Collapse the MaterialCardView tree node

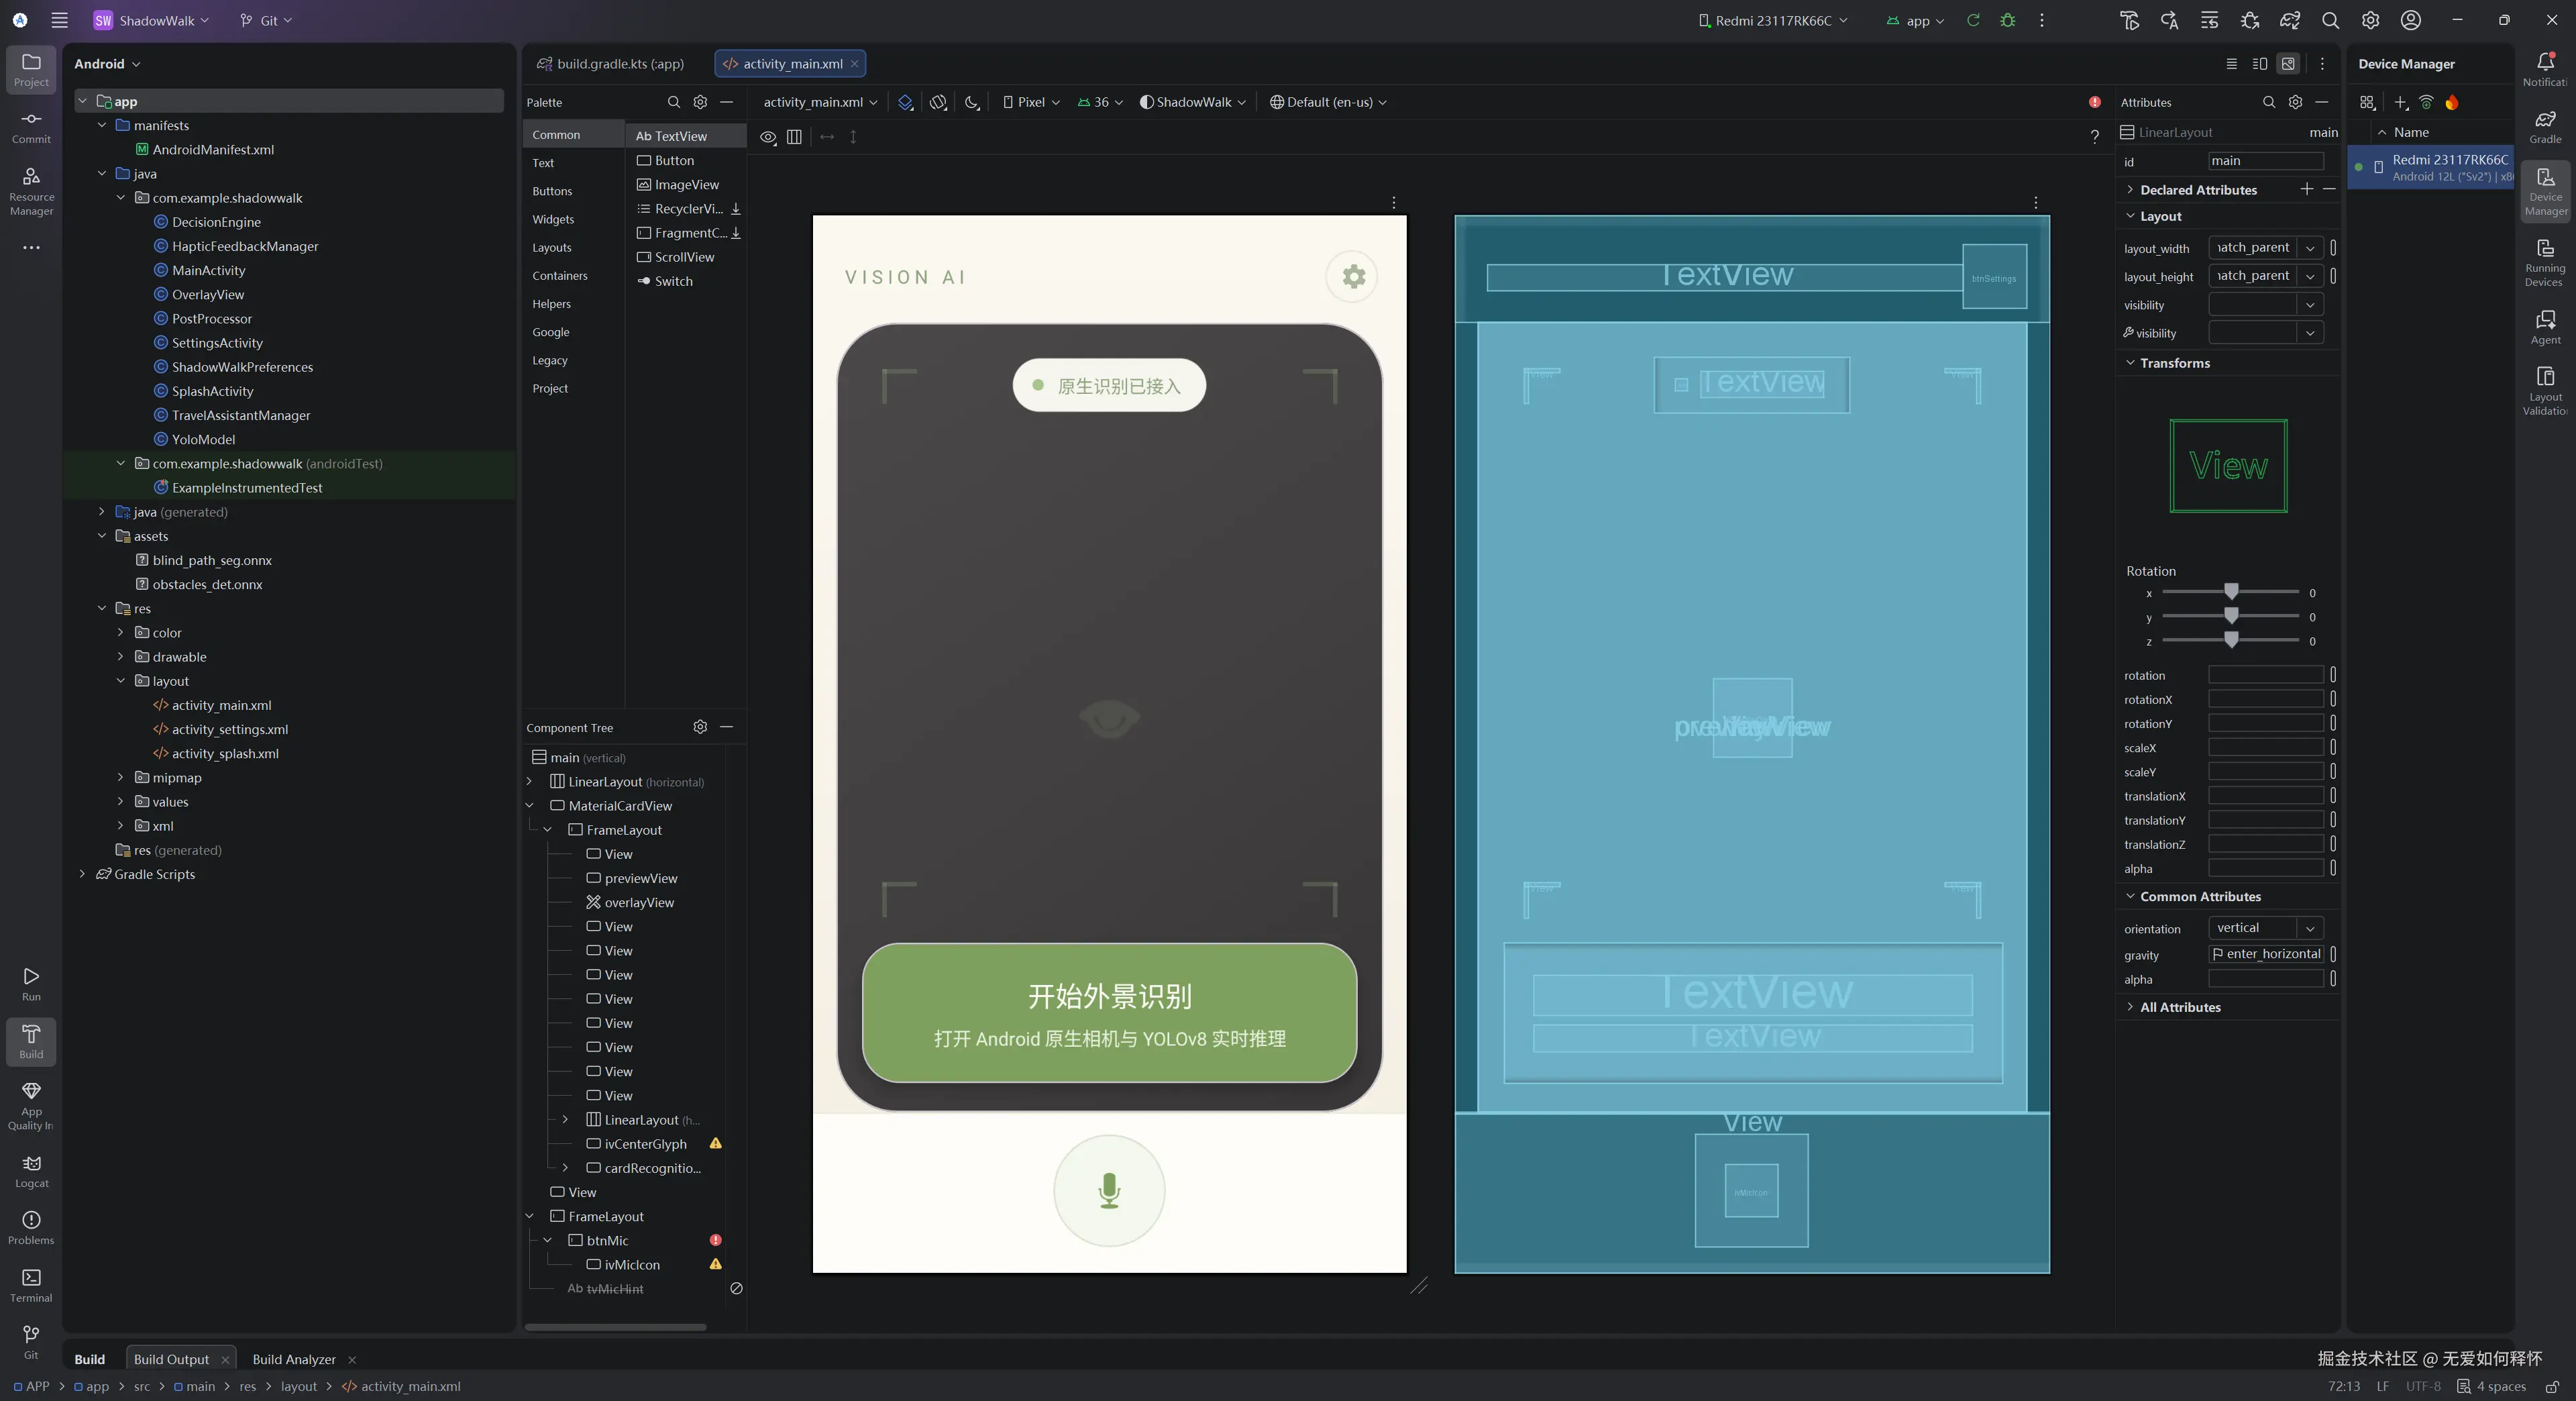[x=530, y=806]
